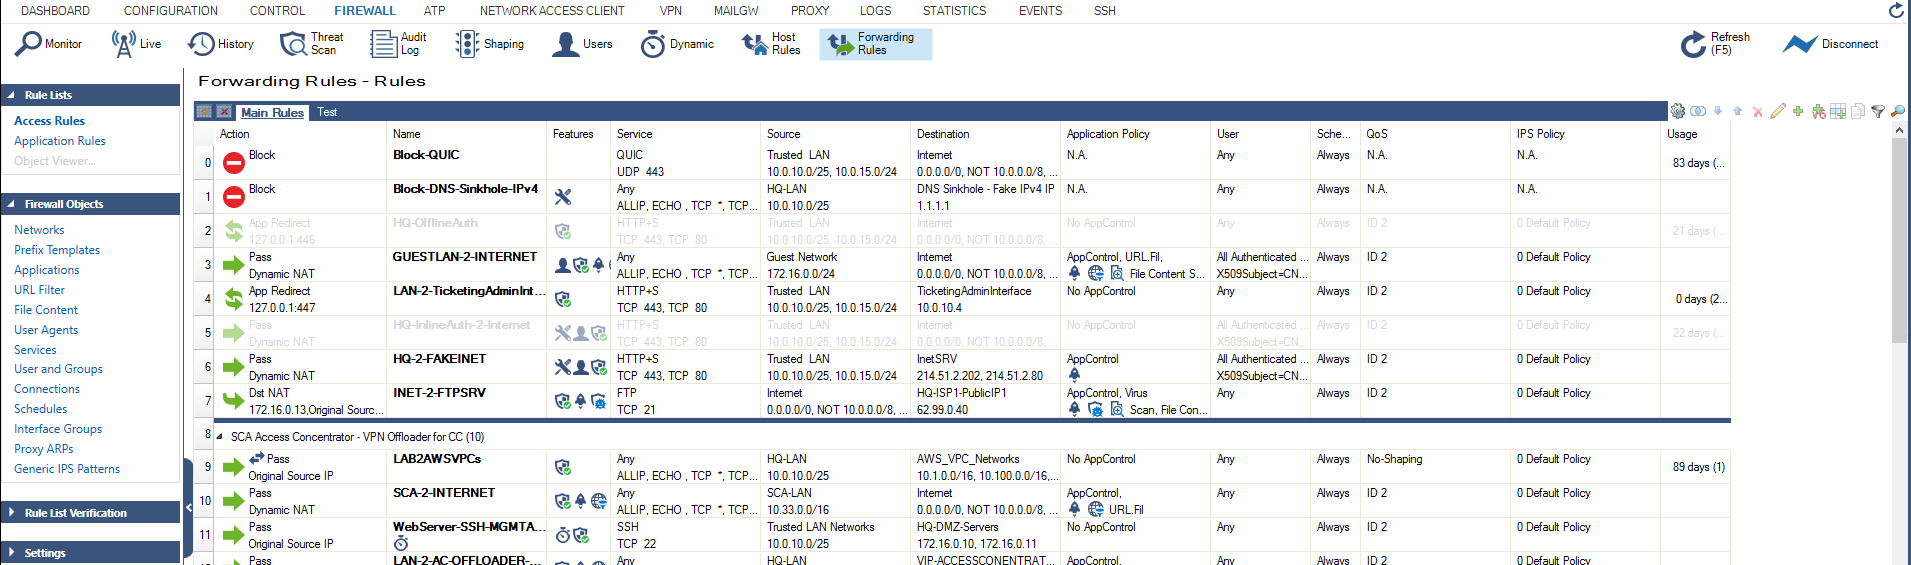Expand the Rule List Verification panel
1911x565 pixels.
(x=11, y=513)
